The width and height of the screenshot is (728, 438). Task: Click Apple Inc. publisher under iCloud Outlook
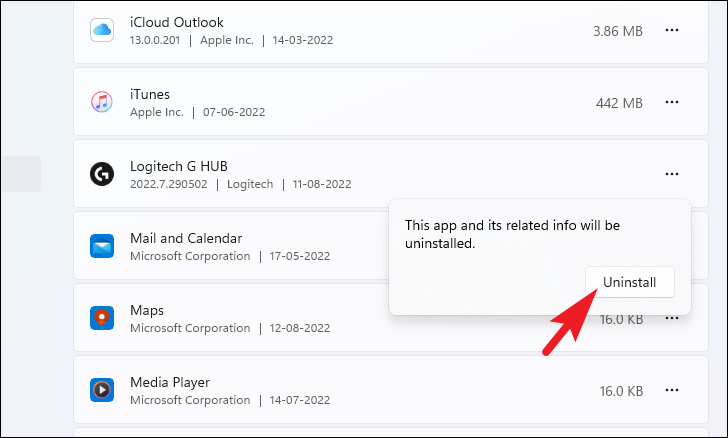click(x=227, y=40)
